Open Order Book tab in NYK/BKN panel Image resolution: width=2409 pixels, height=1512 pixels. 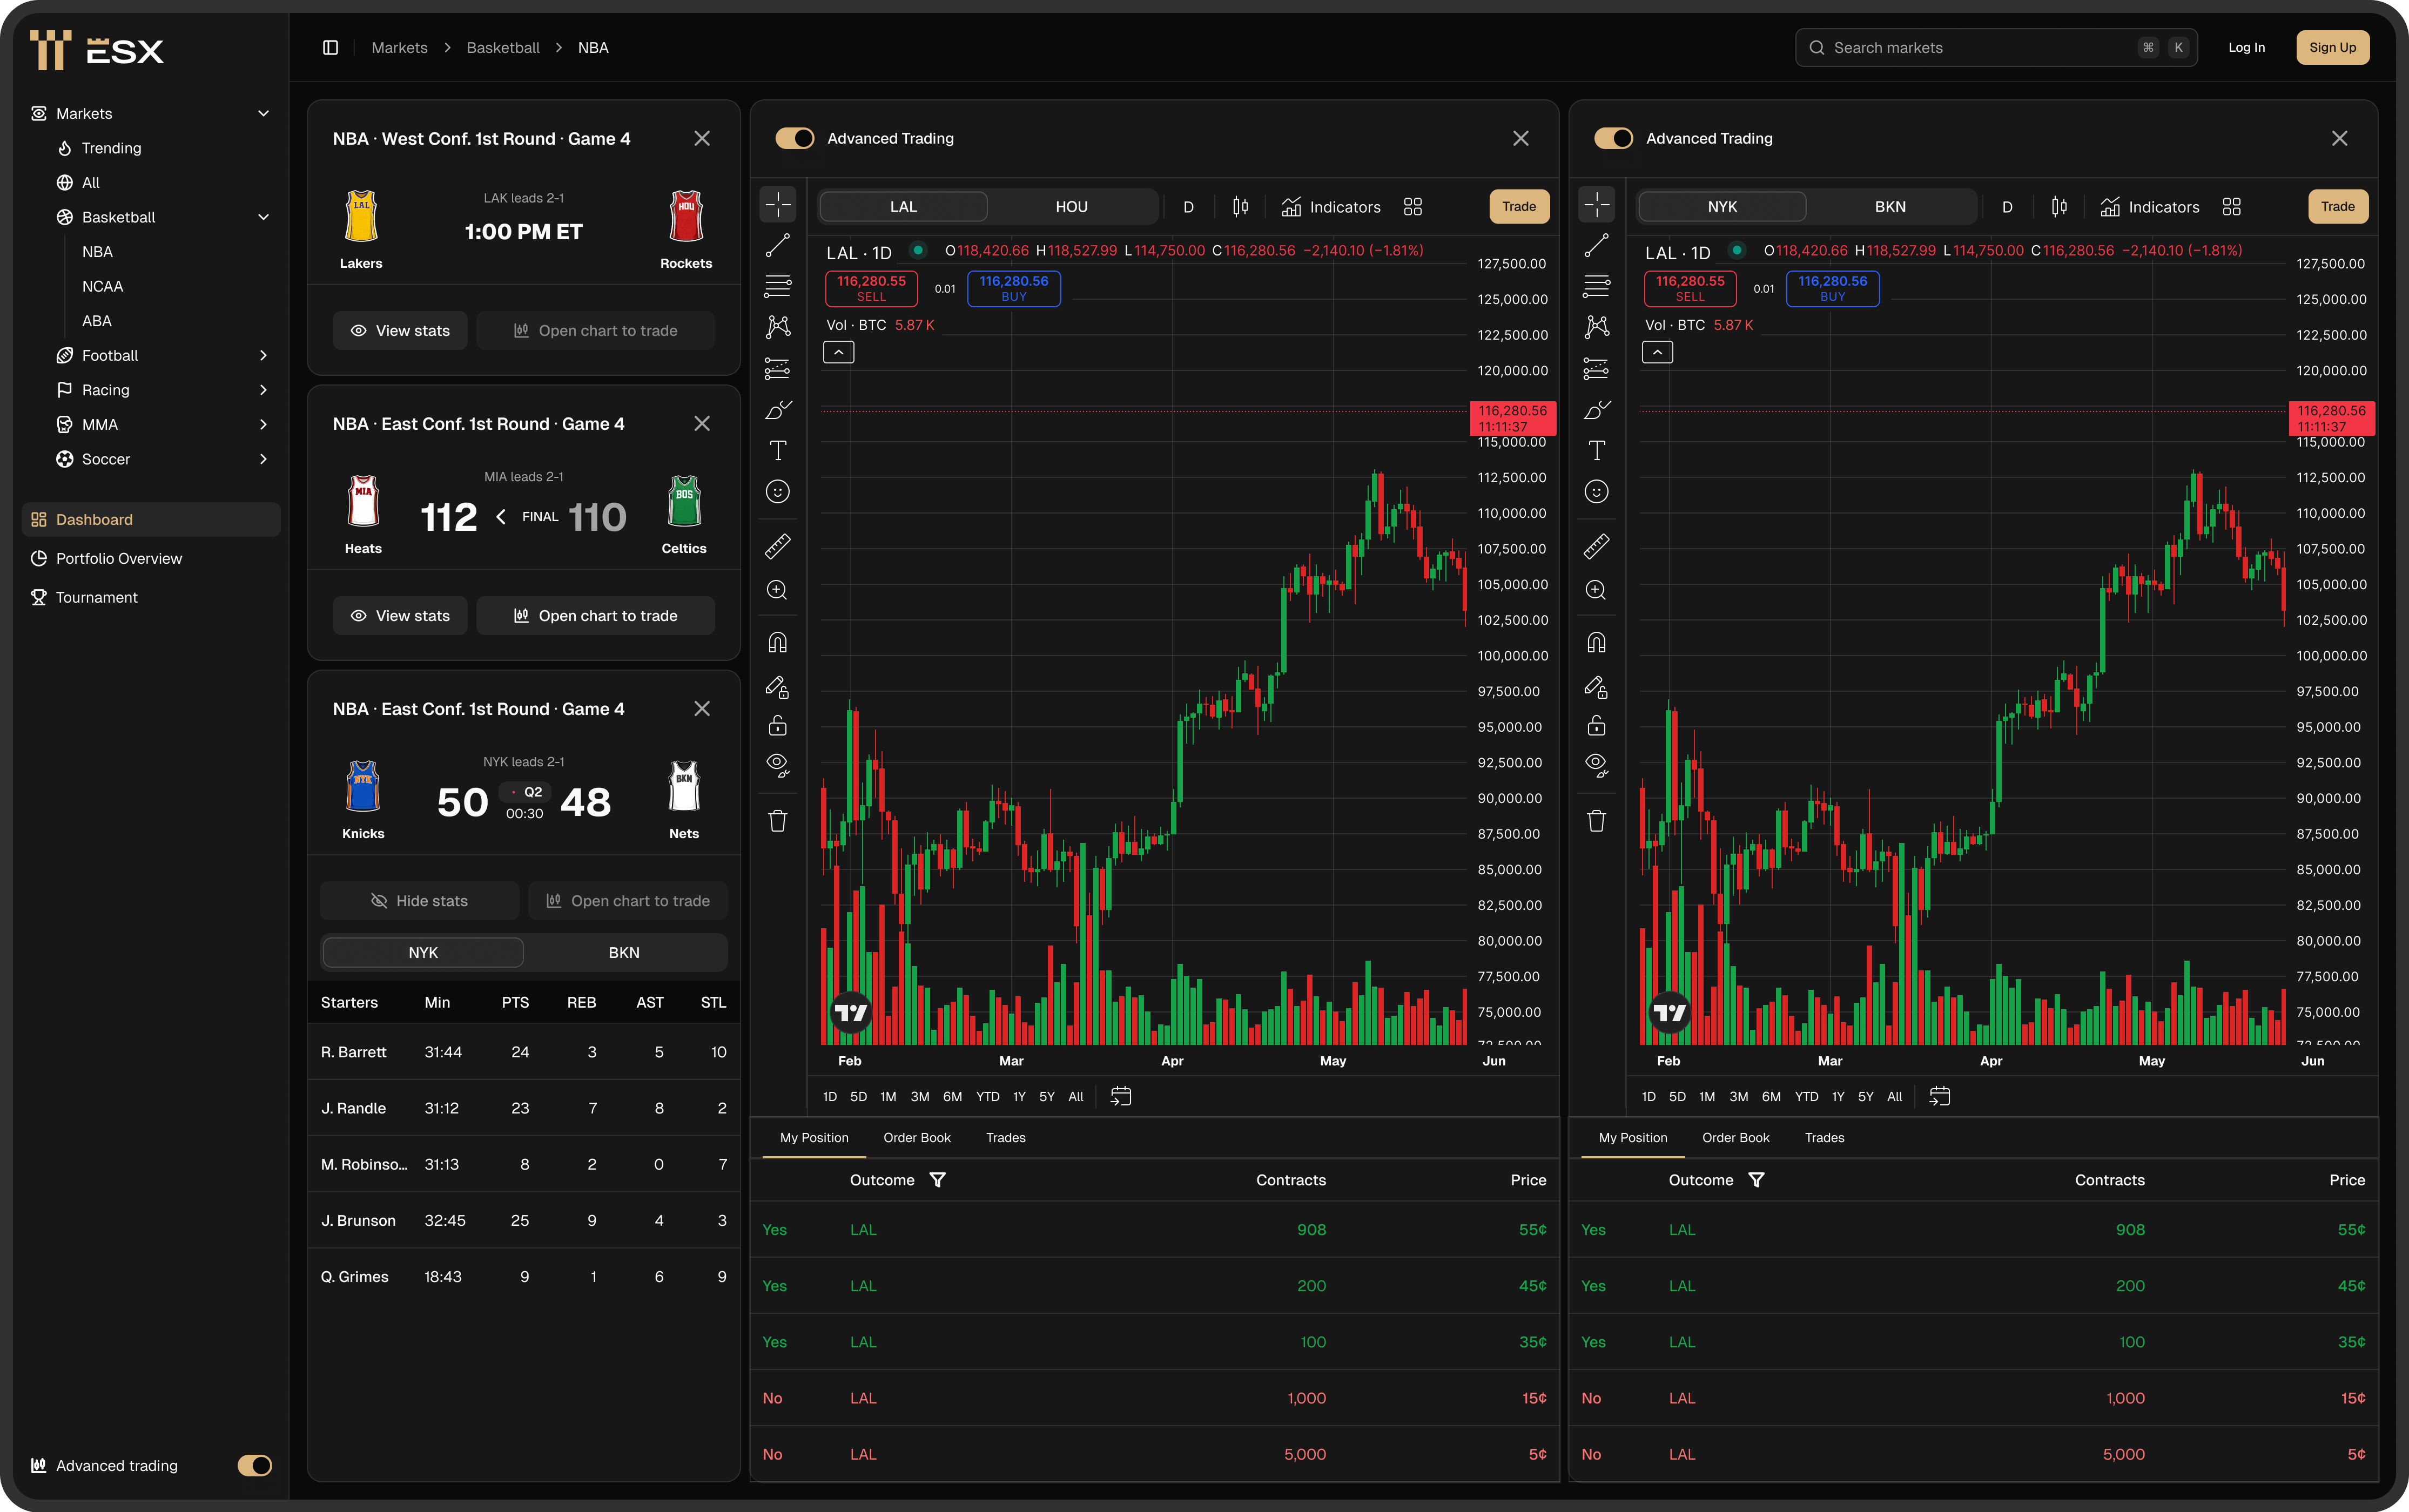(1735, 1137)
